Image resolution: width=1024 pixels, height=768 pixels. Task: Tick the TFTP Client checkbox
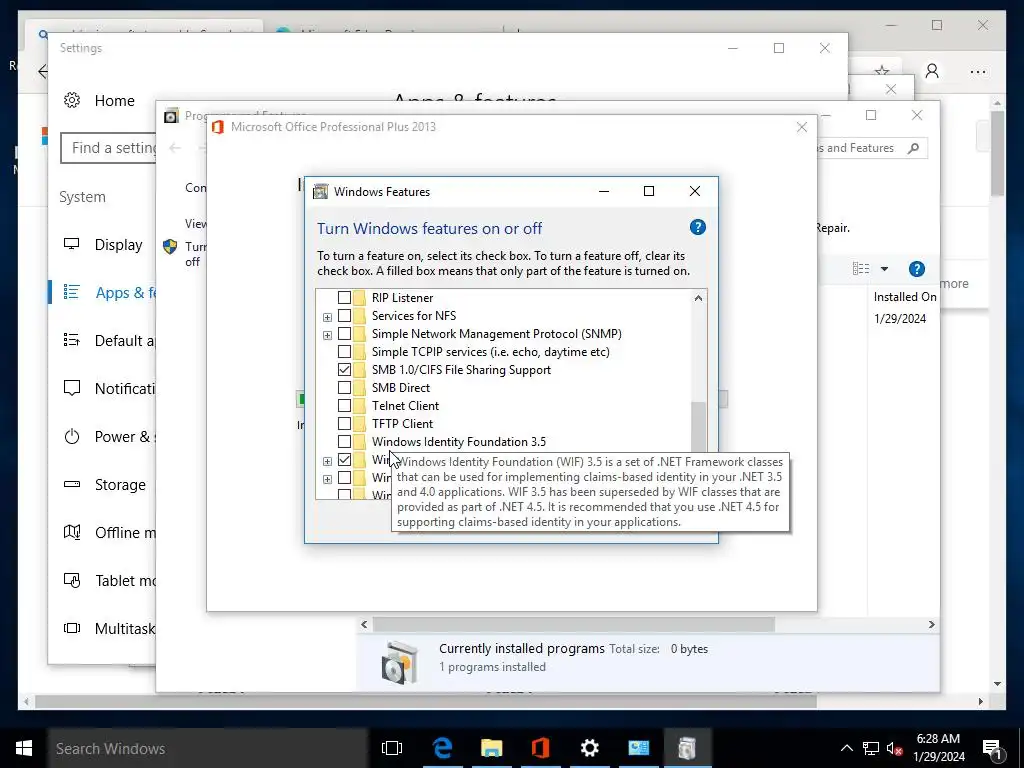[x=344, y=424]
